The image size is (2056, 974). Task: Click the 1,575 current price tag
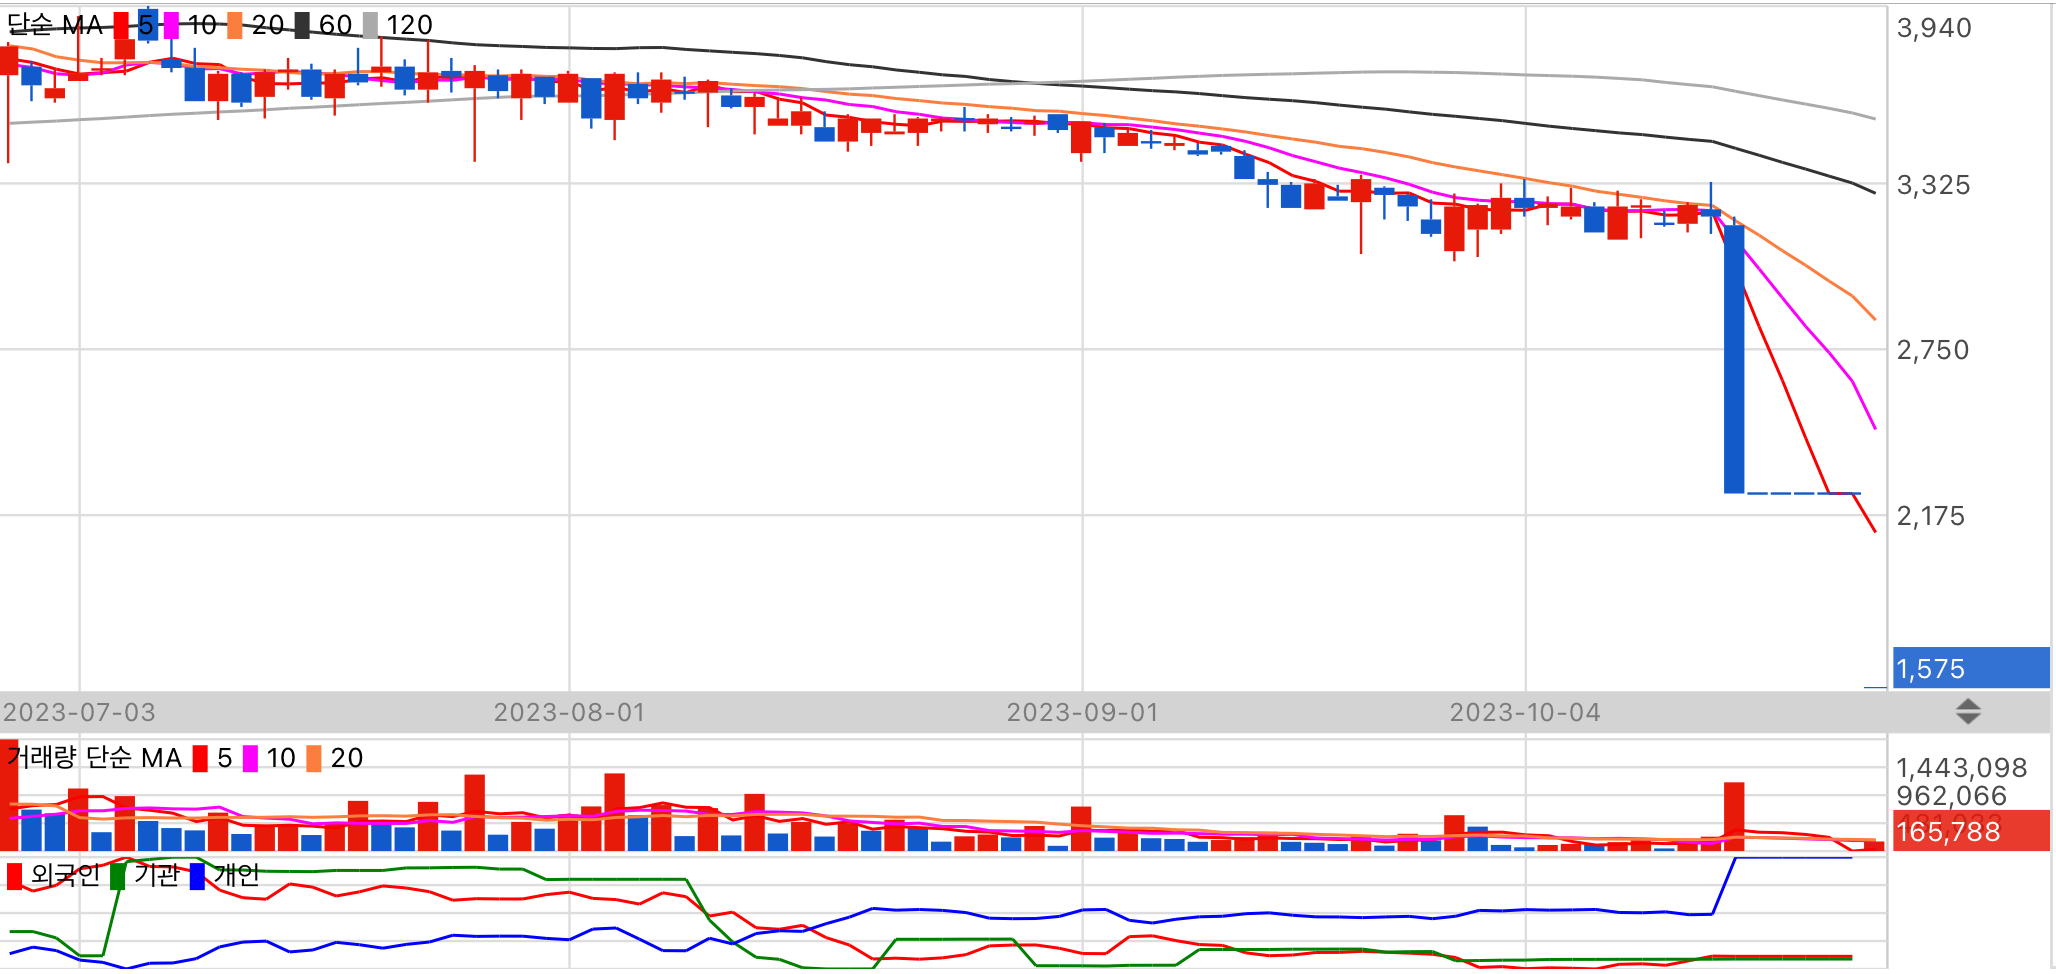click(x=1971, y=668)
